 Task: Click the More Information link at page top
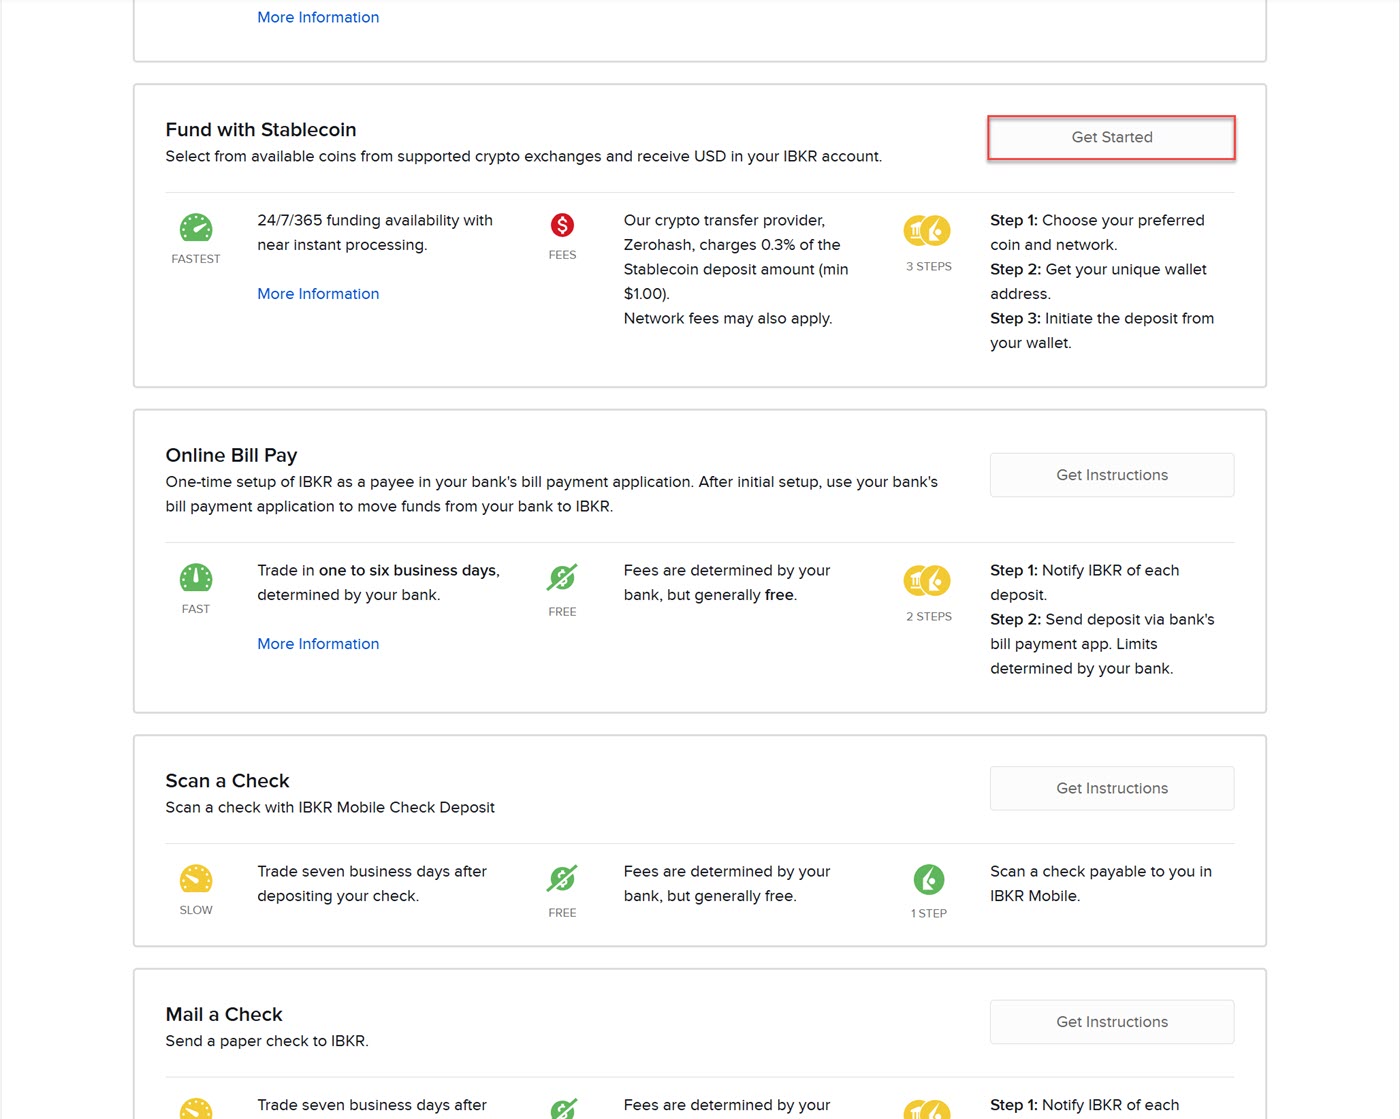pyautogui.click(x=318, y=17)
